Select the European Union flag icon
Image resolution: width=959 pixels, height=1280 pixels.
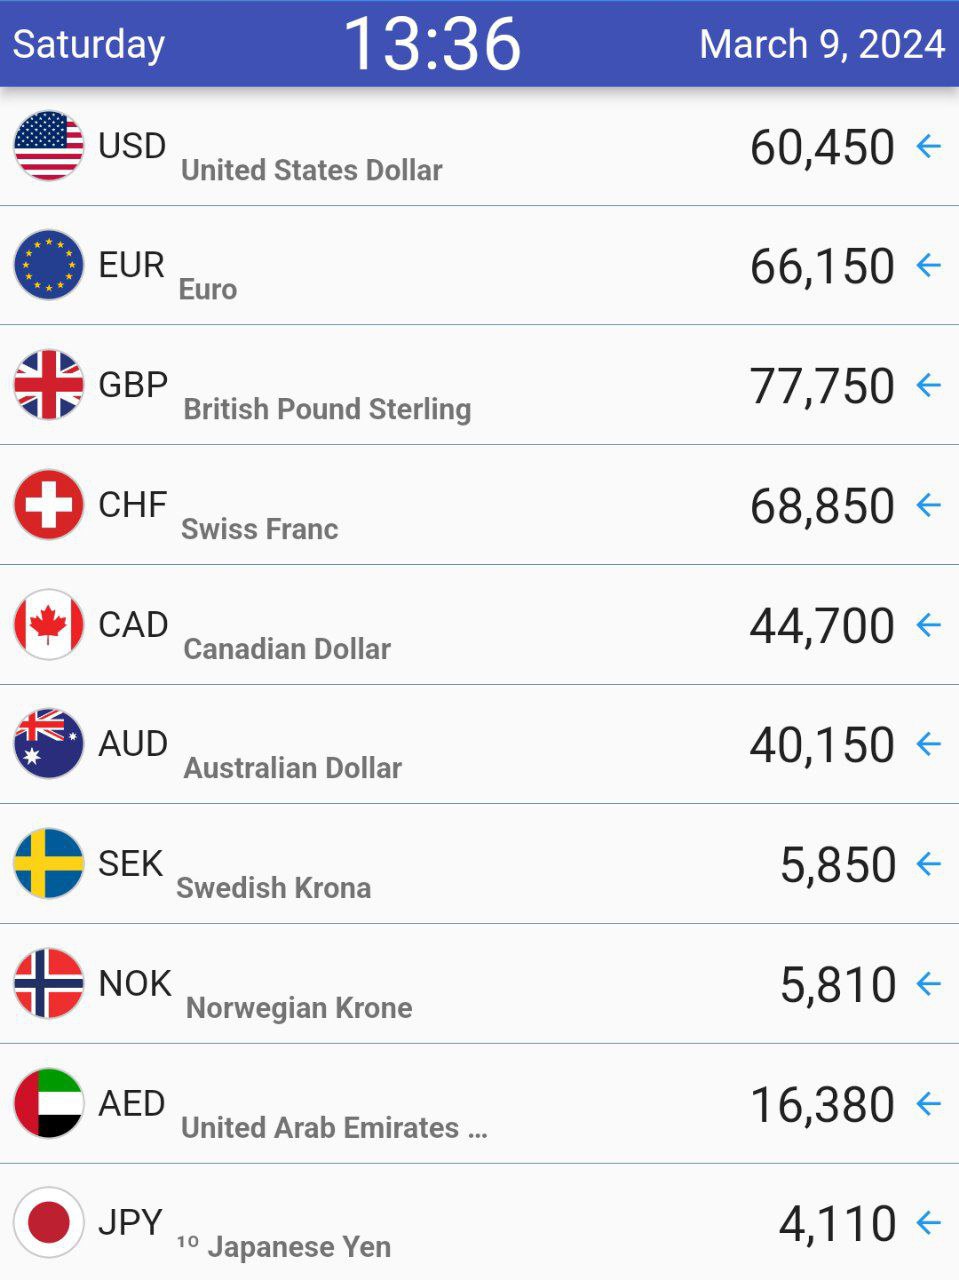click(x=49, y=265)
